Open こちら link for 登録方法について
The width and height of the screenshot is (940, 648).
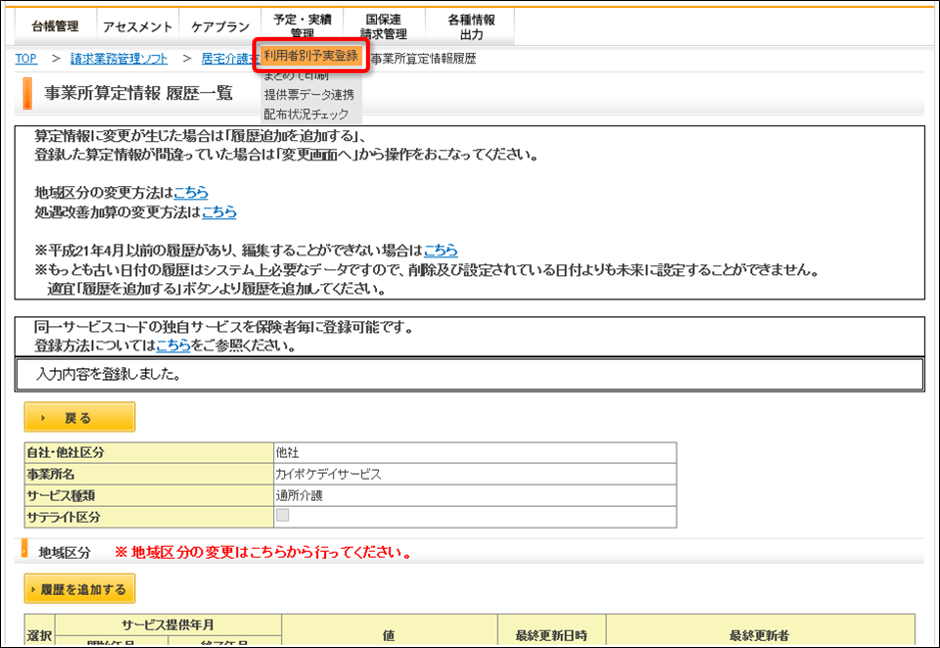pos(173,345)
